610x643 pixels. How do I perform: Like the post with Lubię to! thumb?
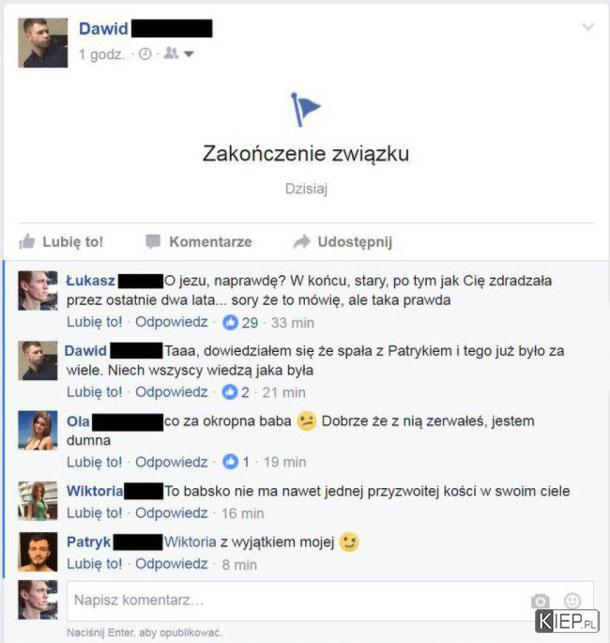point(61,242)
